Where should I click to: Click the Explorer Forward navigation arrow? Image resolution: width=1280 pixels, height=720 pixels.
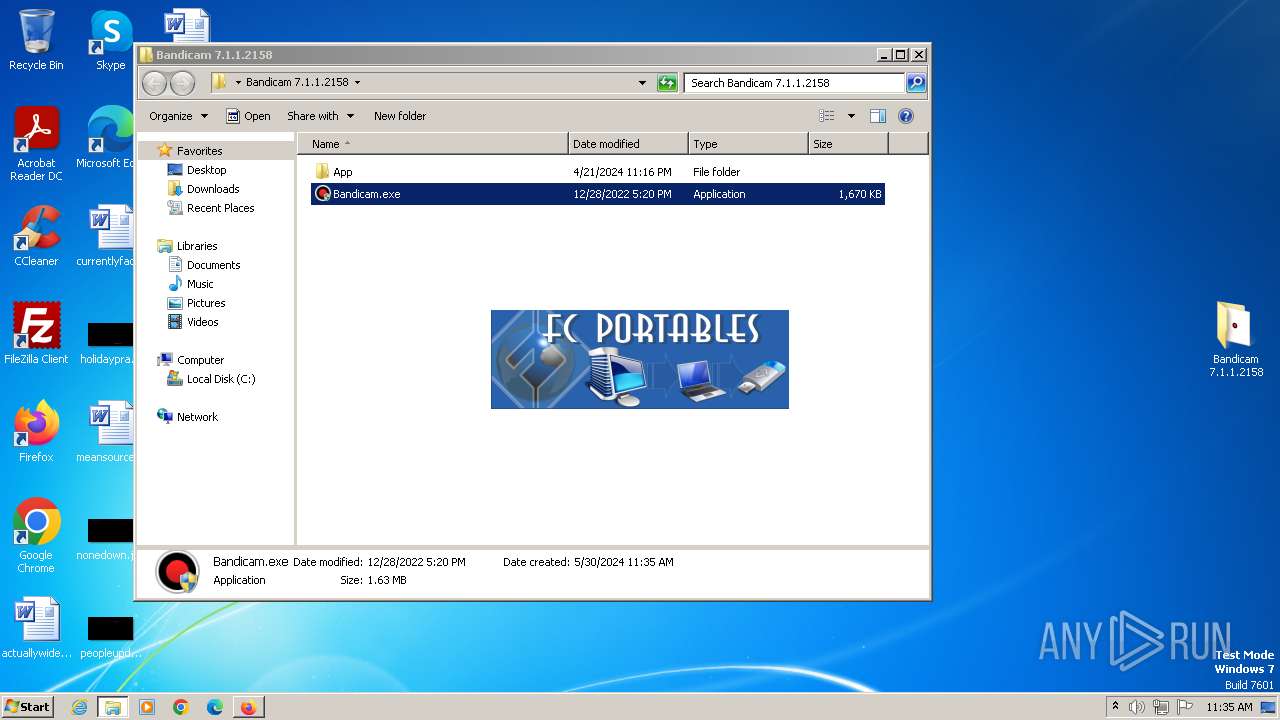[x=182, y=83]
